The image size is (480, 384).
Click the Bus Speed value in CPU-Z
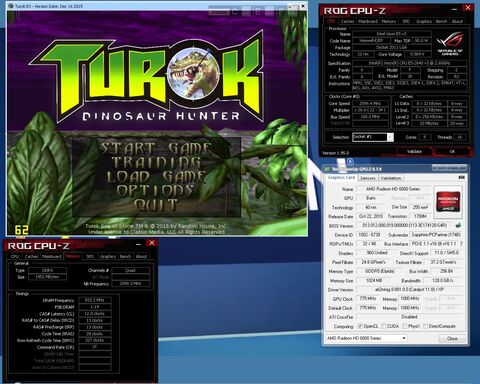tap(370, 117)
